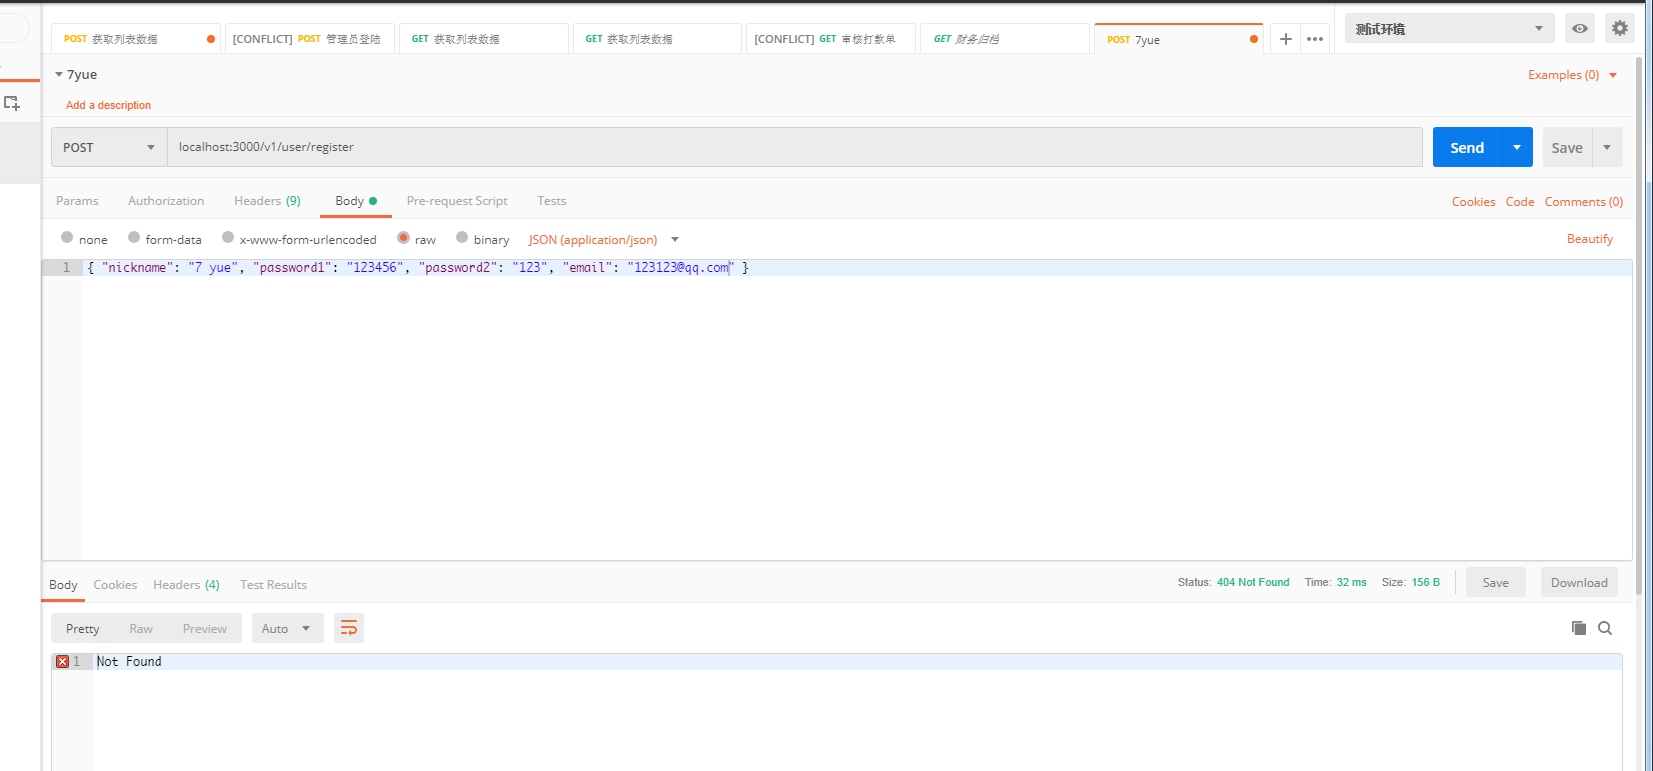The image size is (1653, 771).
Task: Select the binary body type
Action: pos(462,238)
